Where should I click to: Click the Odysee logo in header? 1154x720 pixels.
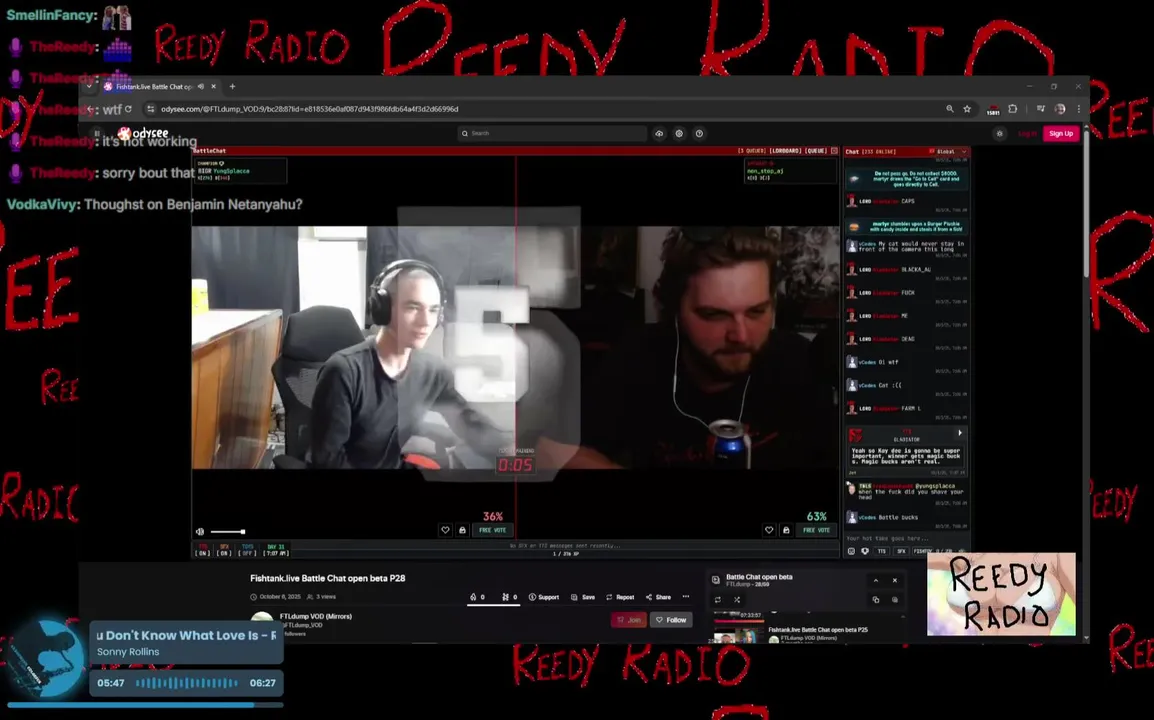point(143,133)
